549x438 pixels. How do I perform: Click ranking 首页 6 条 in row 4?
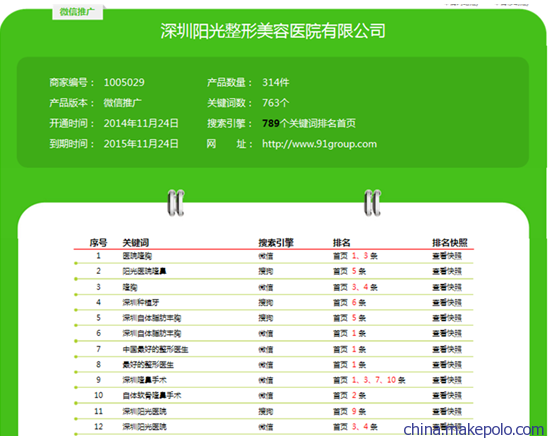pos(349,303)
